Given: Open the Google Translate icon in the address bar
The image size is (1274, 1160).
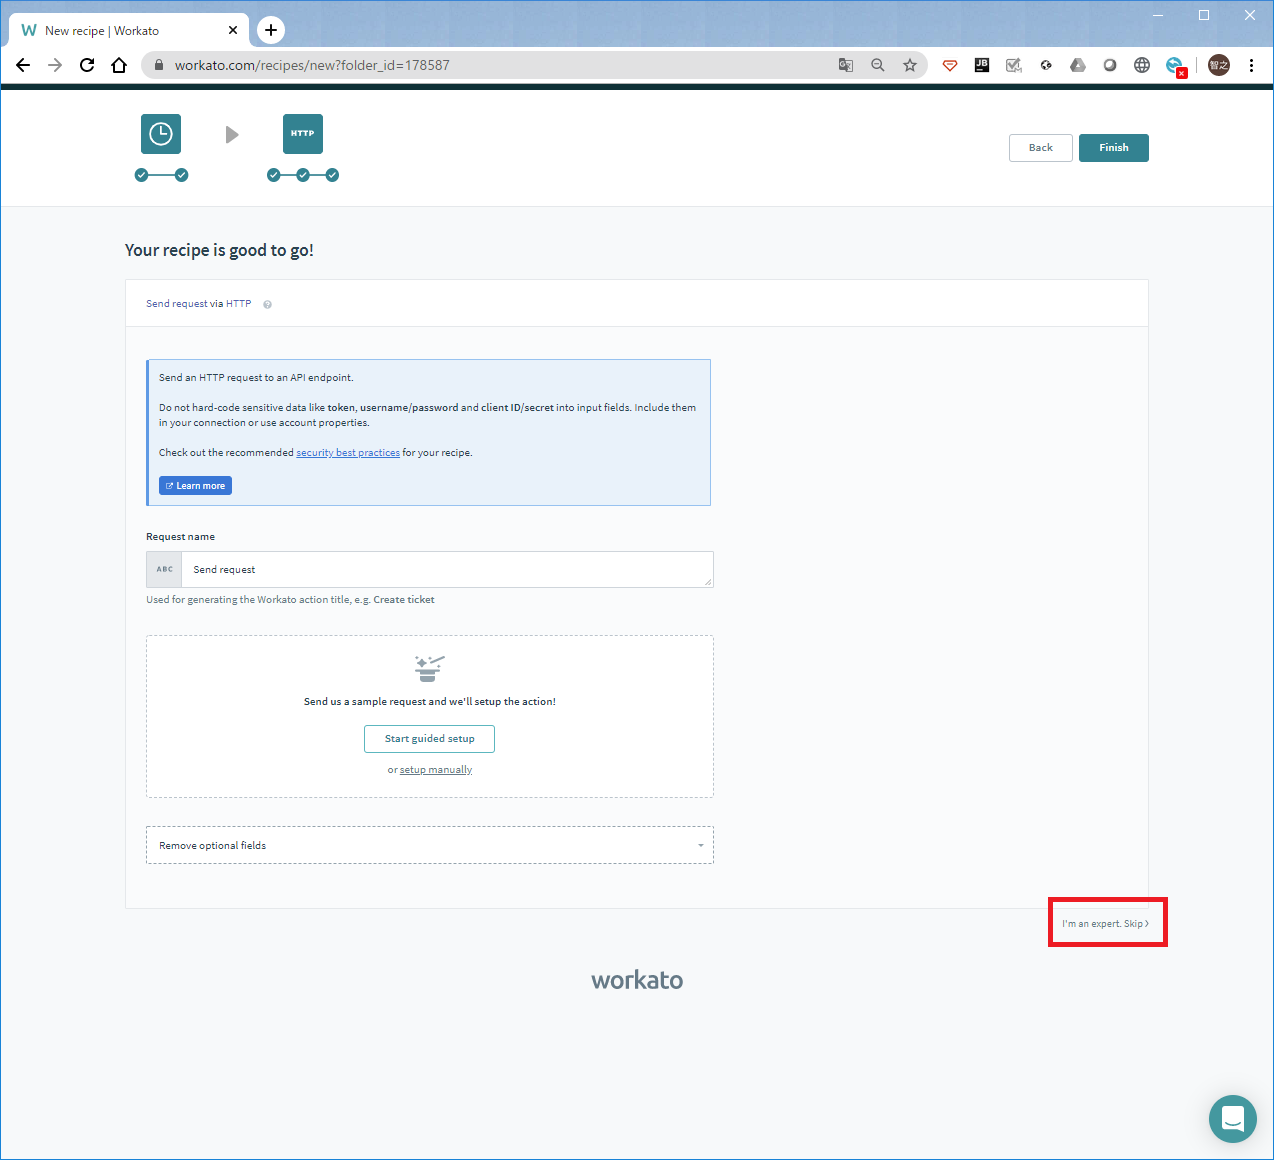Looking at the screenshot, I should pos(846,65).
